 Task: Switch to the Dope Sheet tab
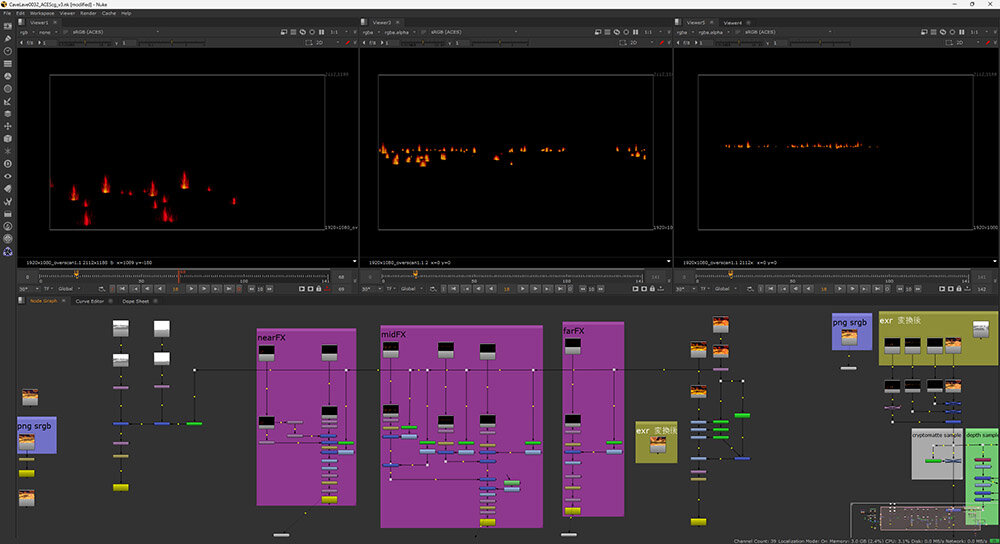coord(135,301)
